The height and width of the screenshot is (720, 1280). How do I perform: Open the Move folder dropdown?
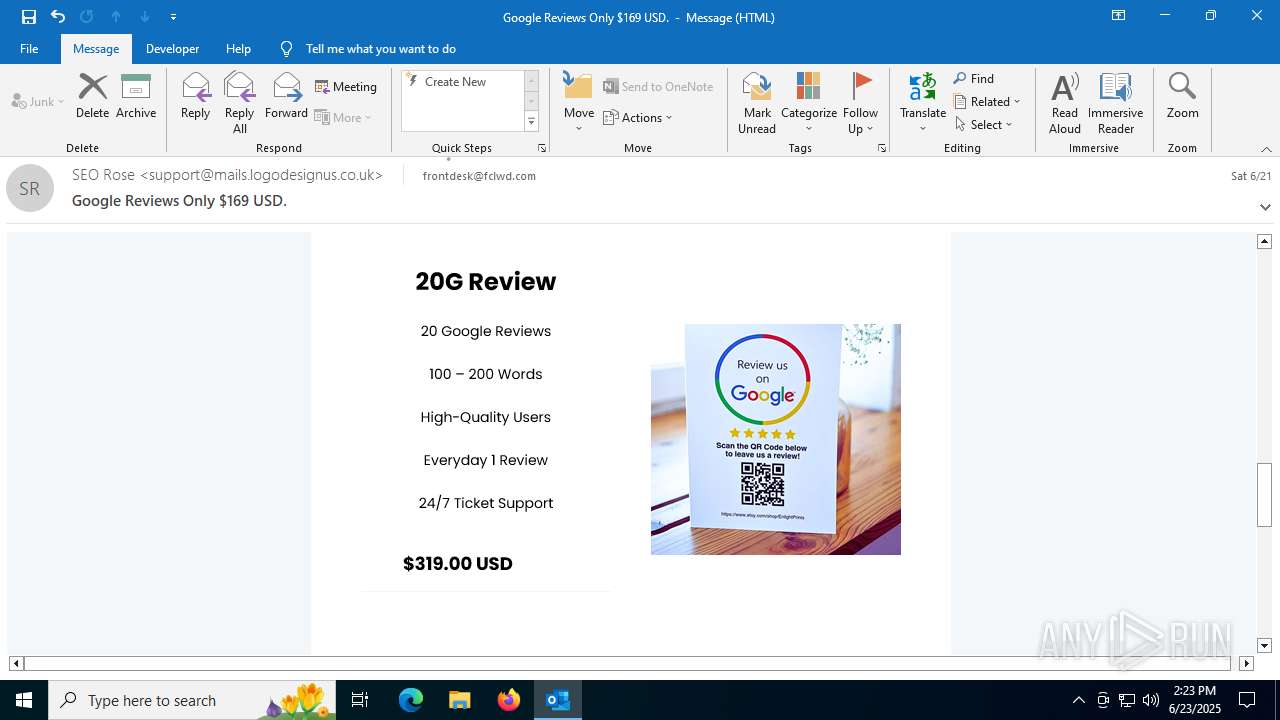tap(578, 103)
